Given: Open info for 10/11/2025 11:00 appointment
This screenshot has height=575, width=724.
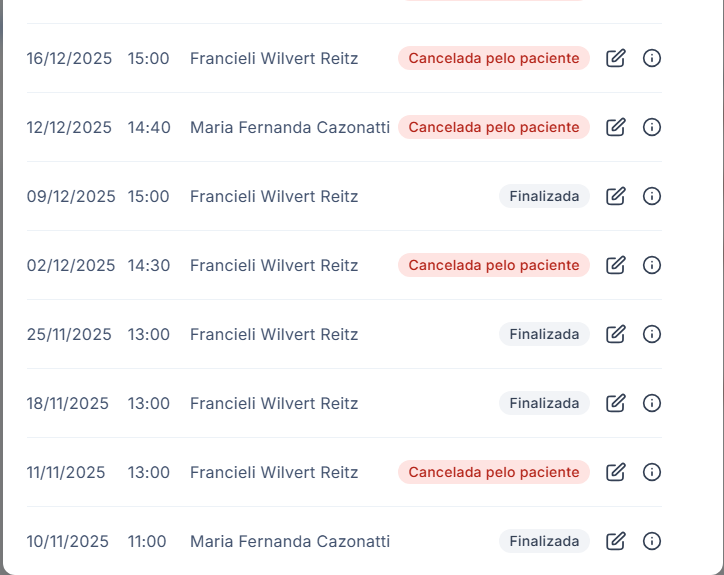Looking at the screenshot, I should point(652,541).
